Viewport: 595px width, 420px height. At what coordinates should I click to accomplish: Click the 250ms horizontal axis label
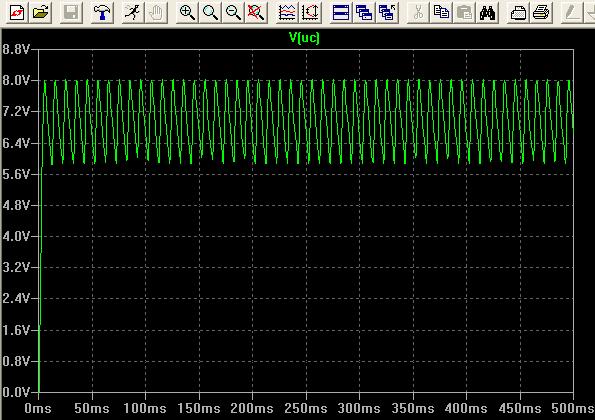coord(306,408)
